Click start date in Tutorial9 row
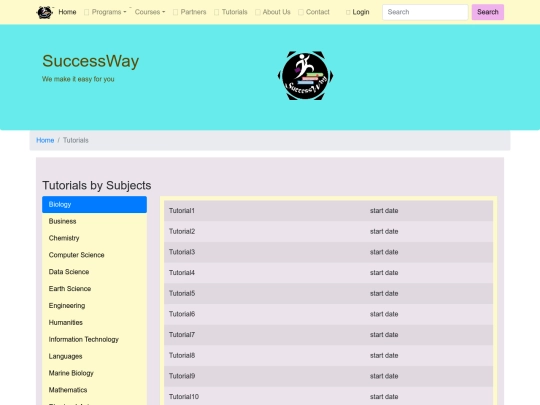This screenshot has height=405, width=540. (384, 376)
